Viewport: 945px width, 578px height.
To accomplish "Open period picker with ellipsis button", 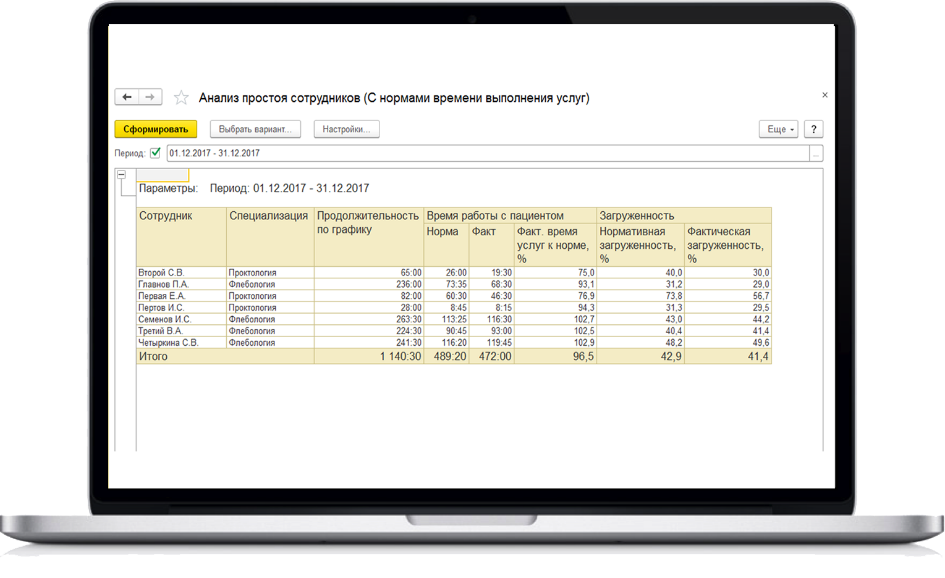I will (816, 154).
